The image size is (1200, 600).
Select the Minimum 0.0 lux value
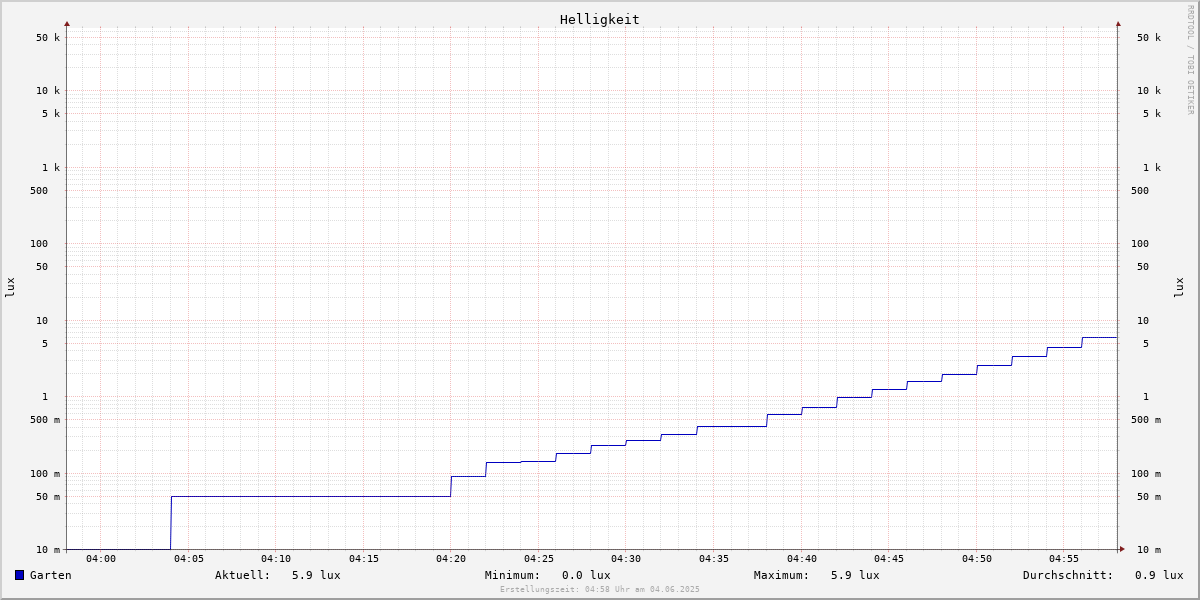(x=586, y=575)
